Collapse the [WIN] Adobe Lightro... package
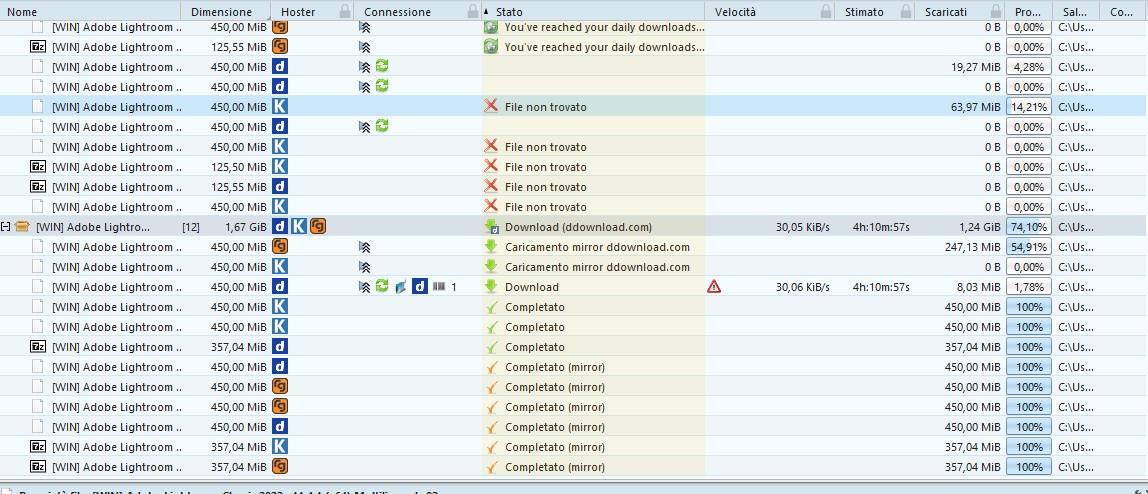Image resolution: width=1148 pixels, height=494 pixels. point(6,227)
